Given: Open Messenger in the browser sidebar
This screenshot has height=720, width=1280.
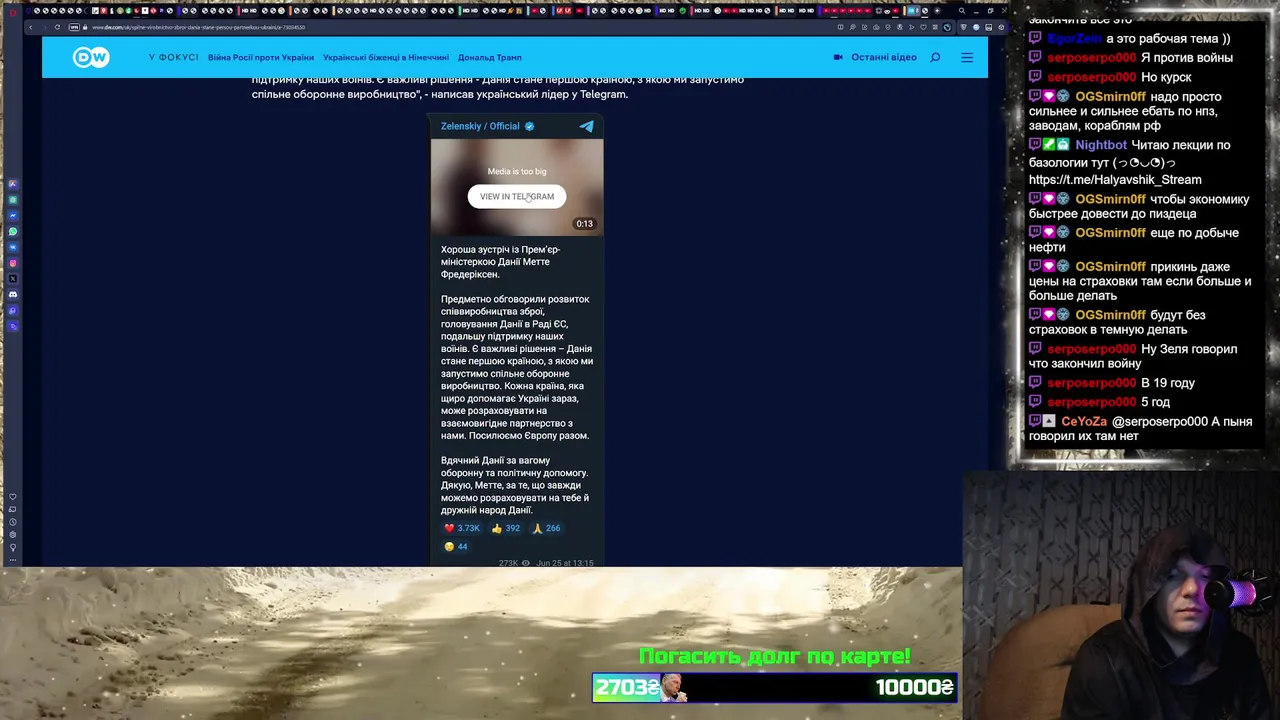Looking at the screenshot, I should [x=13, y=215].
